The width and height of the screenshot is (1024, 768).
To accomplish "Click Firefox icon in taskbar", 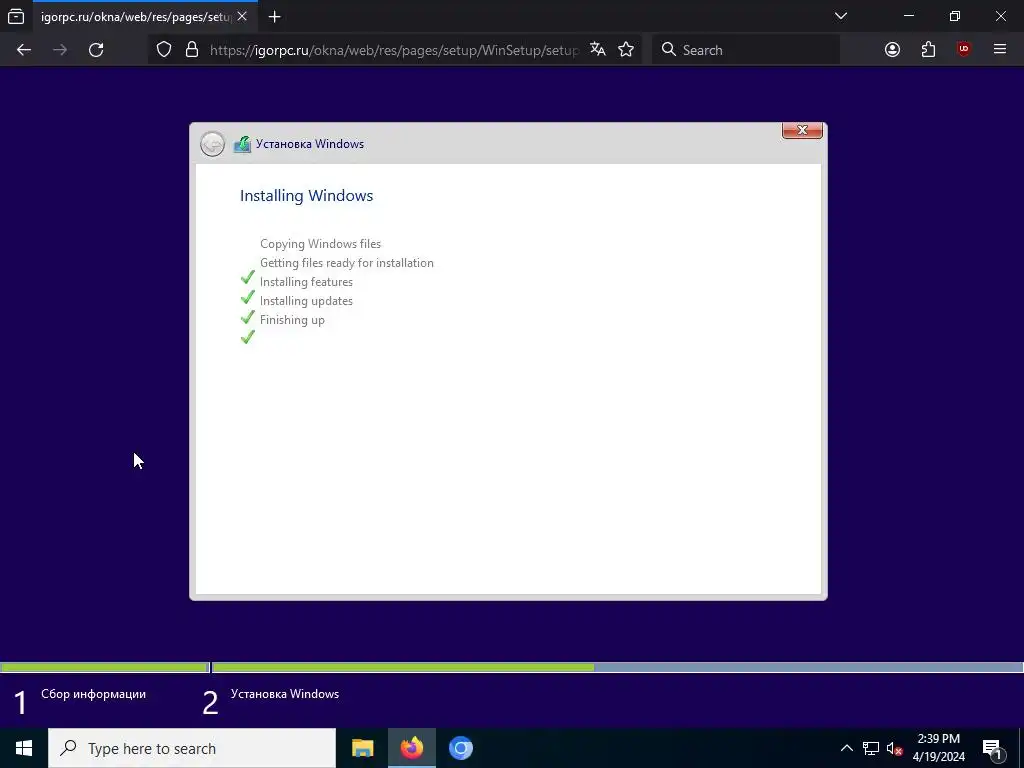I will (x=411, y=748).
